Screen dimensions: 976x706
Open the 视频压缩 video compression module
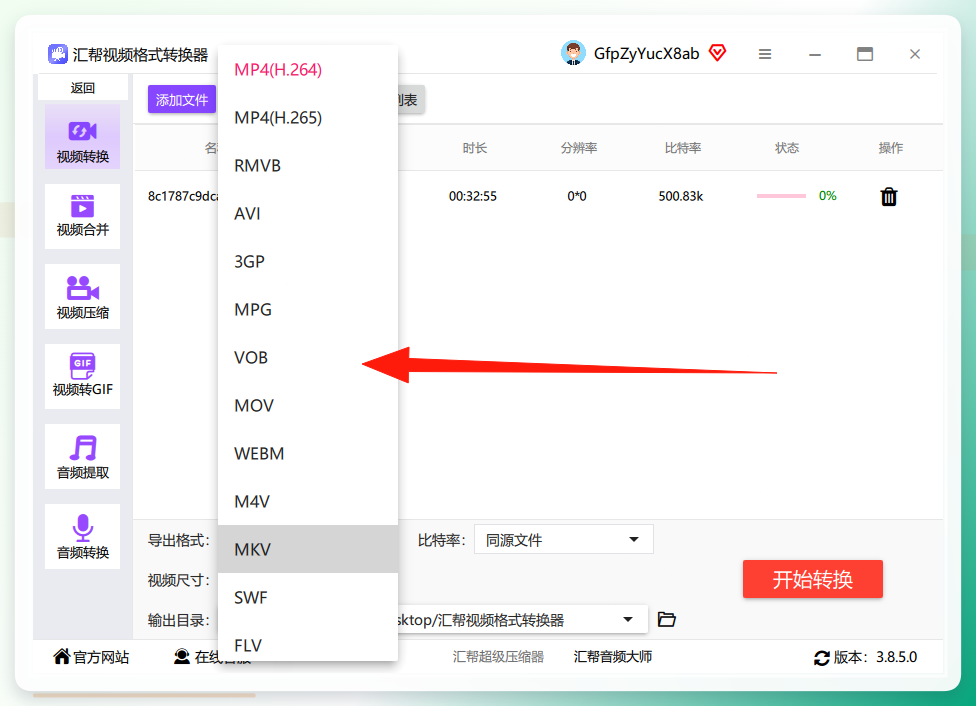click(x=82, y=296)
